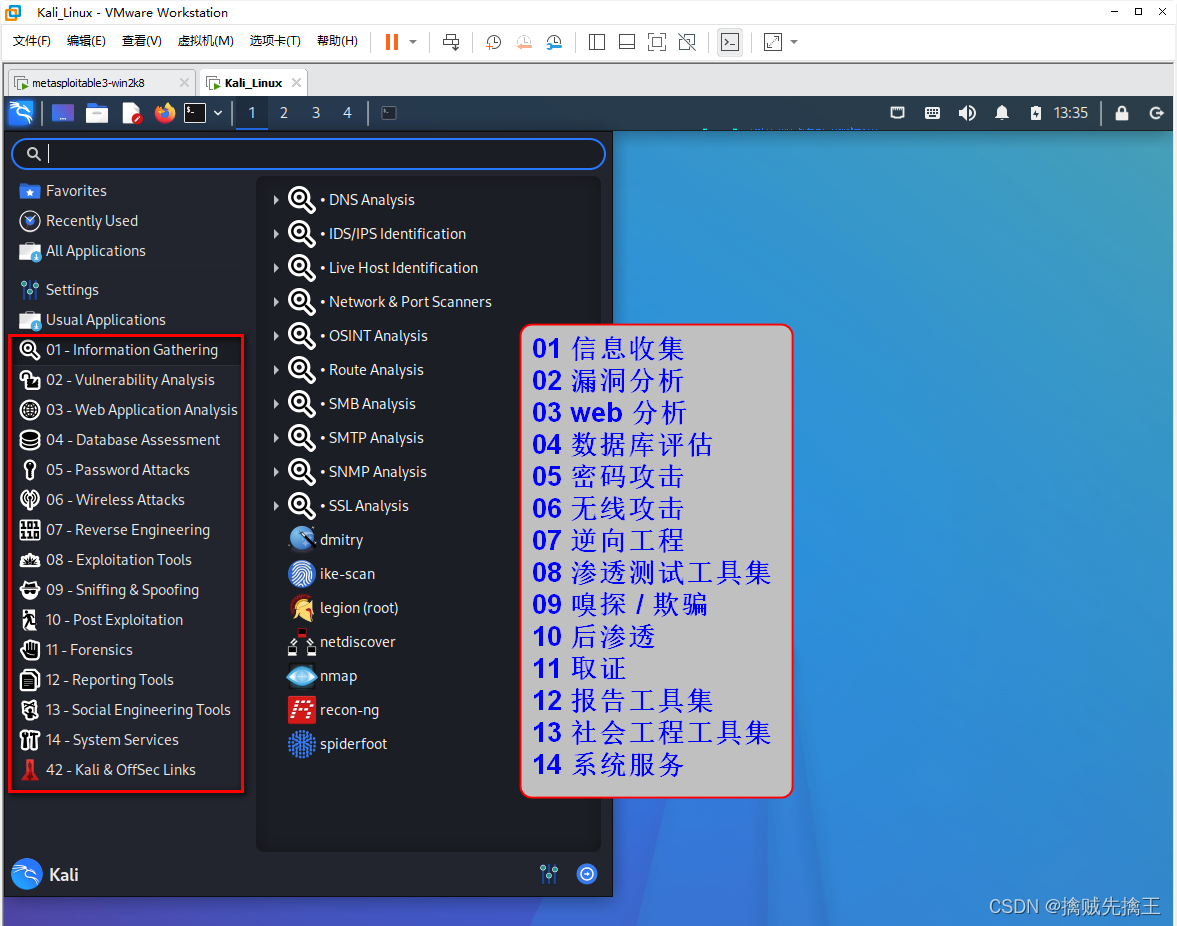Viewport: 1177px width, 926px height.
Task: Launch the ike-scan fingerprint icon
Action: (302, 574)
